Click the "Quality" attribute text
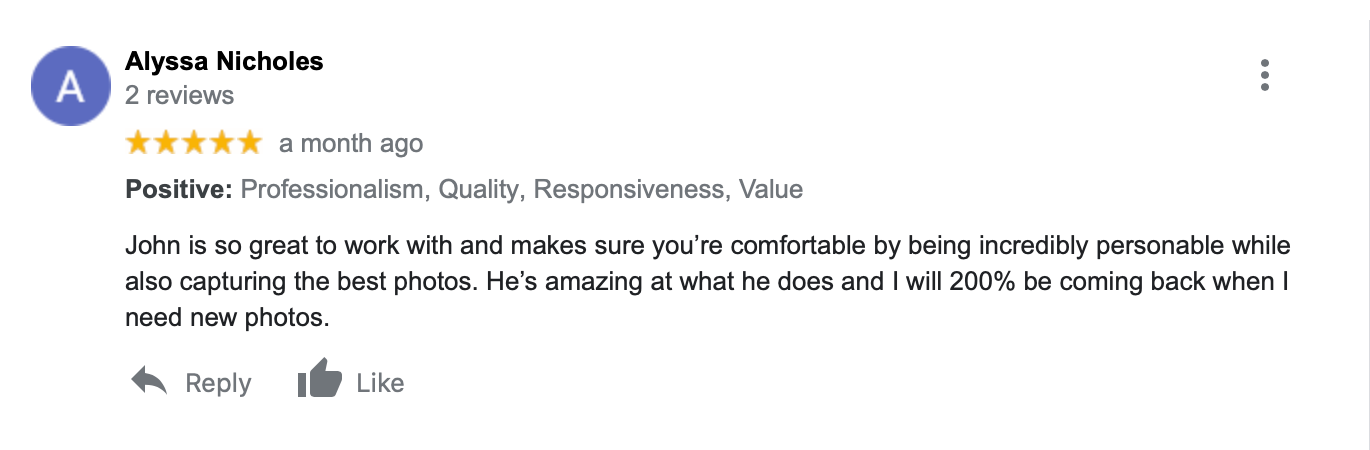Image resolution: width=1370 pixels, height=450 pixels. tap(479, 189)
